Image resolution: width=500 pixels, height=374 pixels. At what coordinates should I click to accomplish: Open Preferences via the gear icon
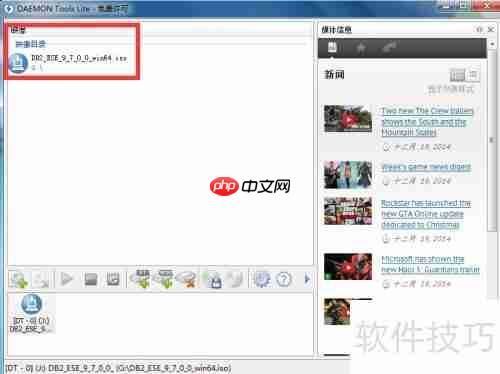(x=262, y=279)
